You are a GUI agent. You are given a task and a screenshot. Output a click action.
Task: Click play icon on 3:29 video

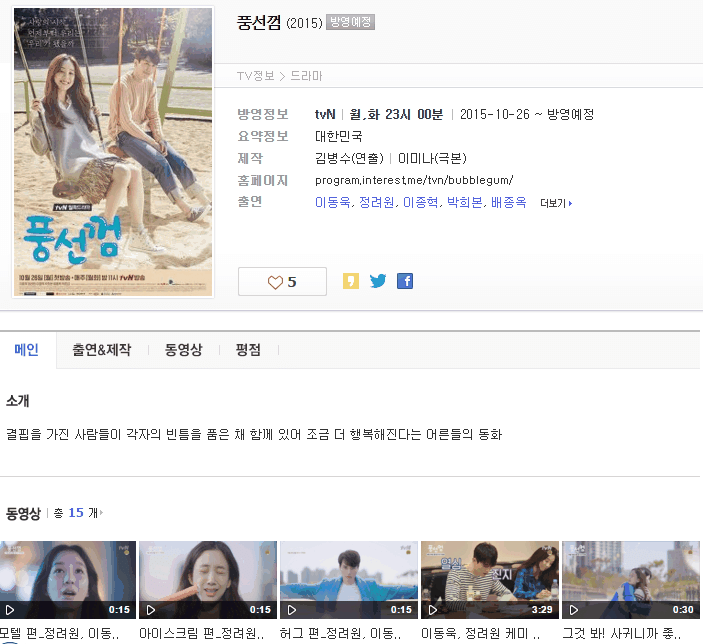click(x=433, y=610)
